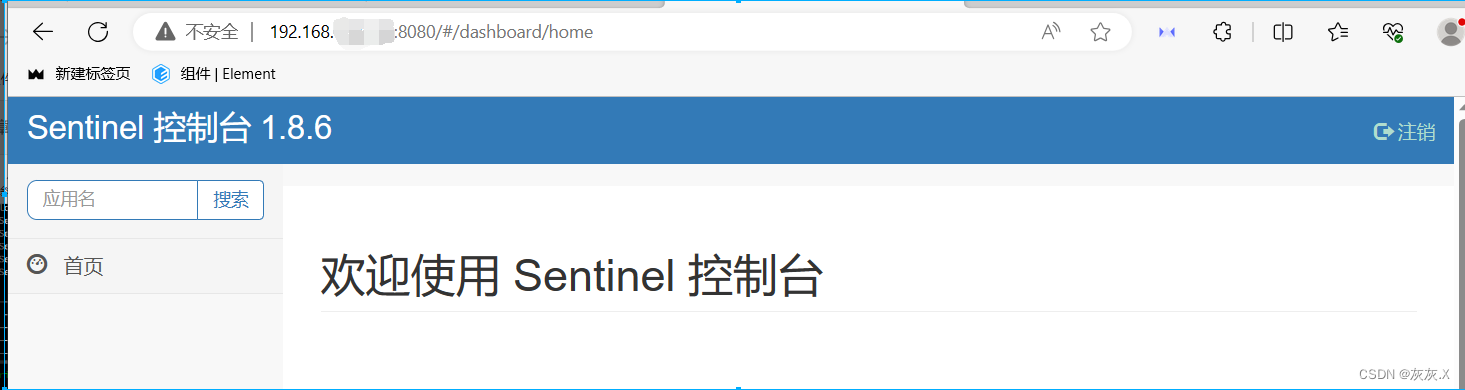Start the search with the 搜索 button
Viewport: 1465px width, 390px height.
tap(231, 199)
